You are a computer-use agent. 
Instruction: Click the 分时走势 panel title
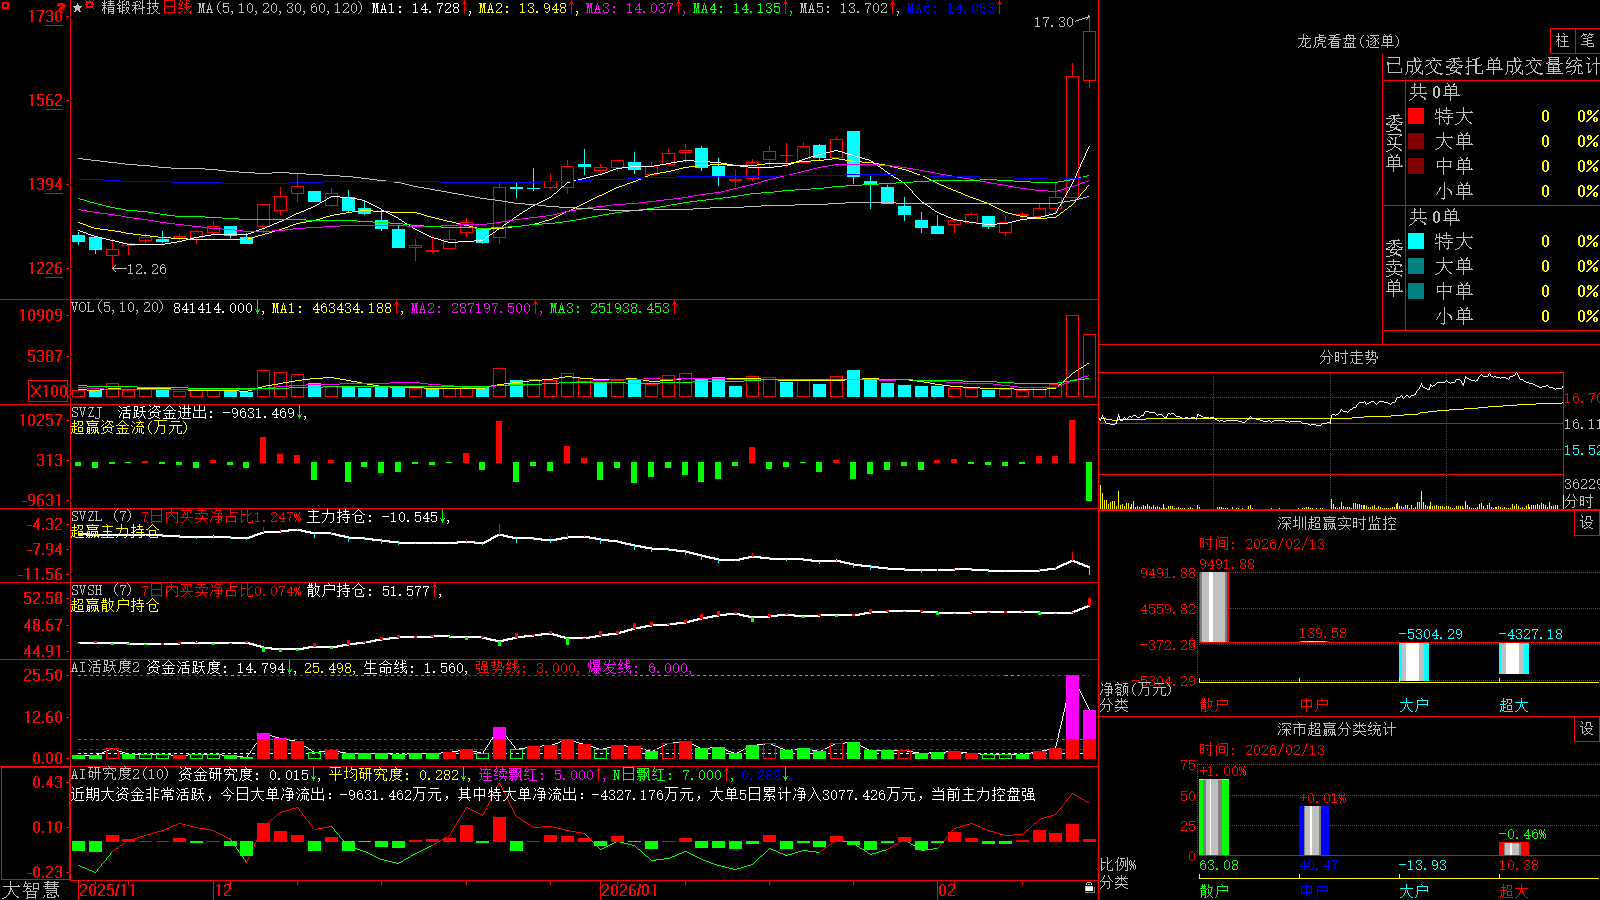[1348, 357]
